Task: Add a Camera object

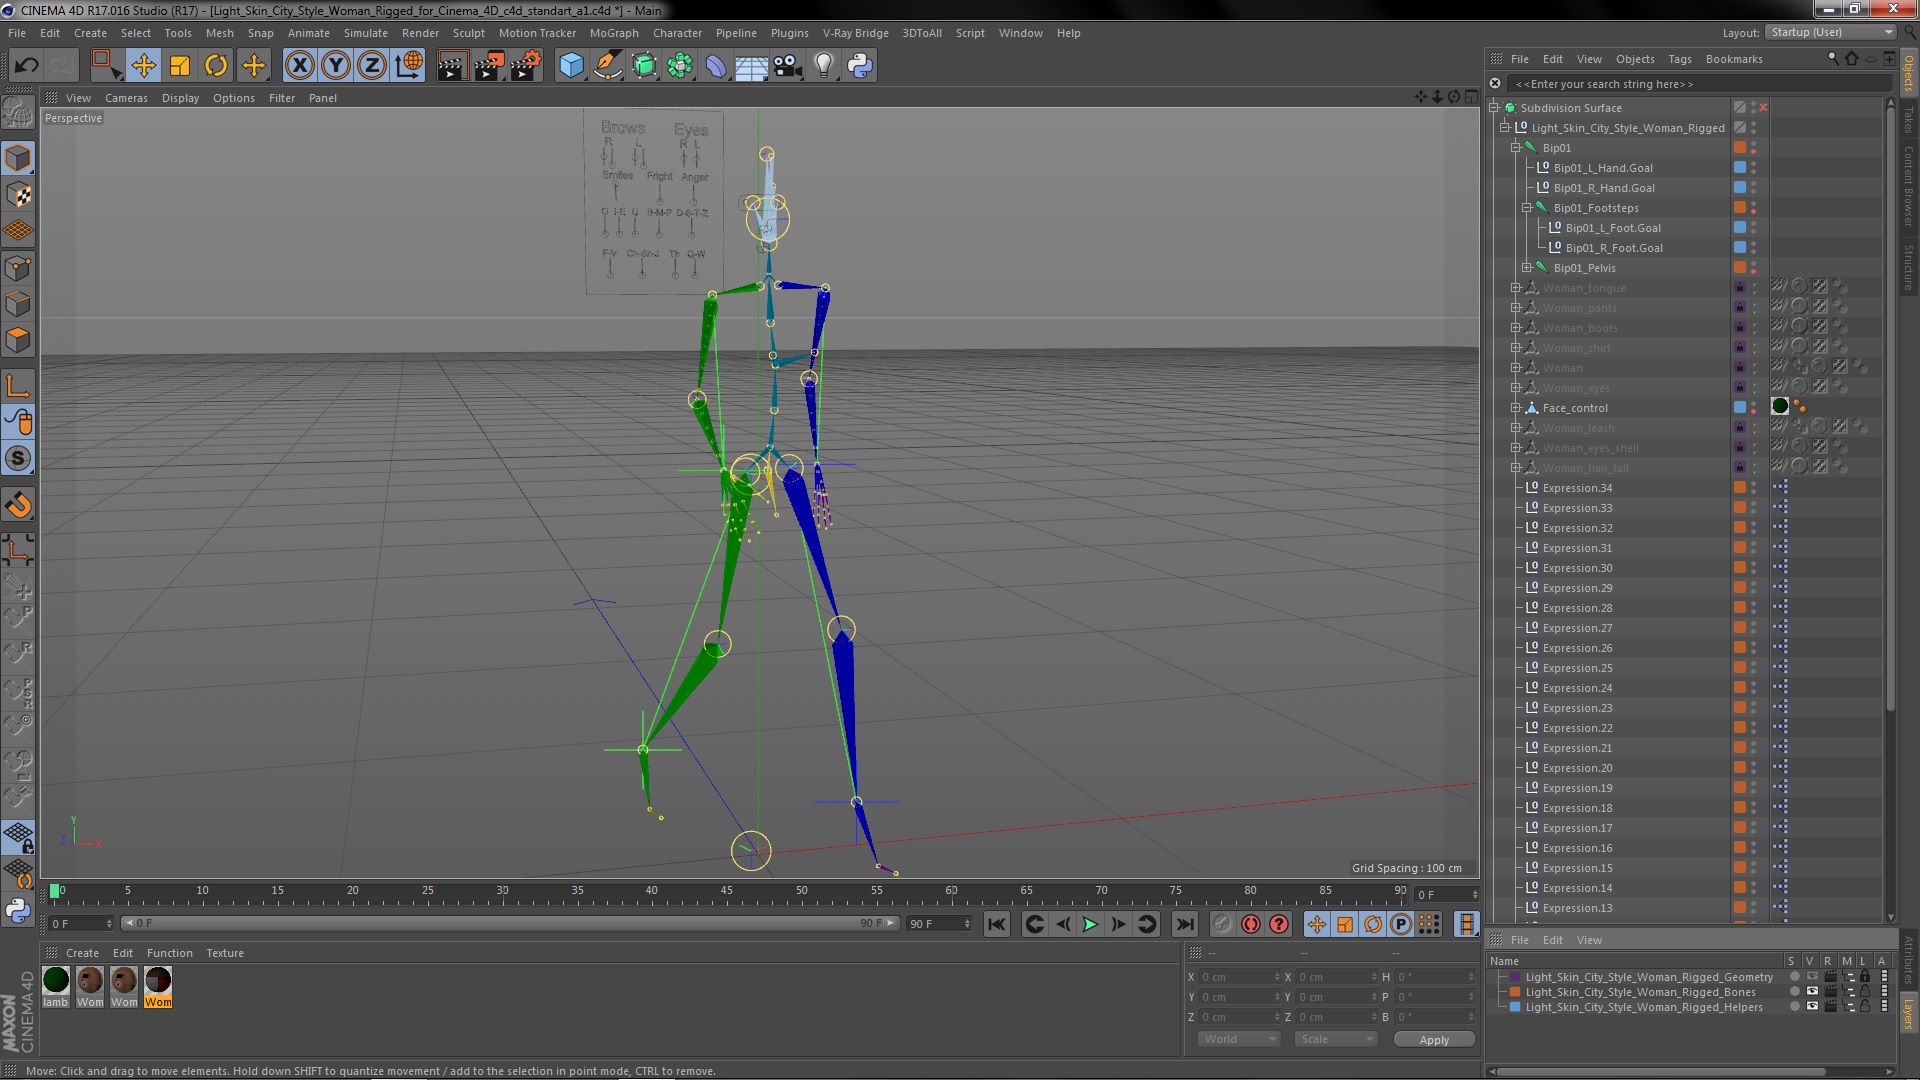Action: (x=788, y=66)
